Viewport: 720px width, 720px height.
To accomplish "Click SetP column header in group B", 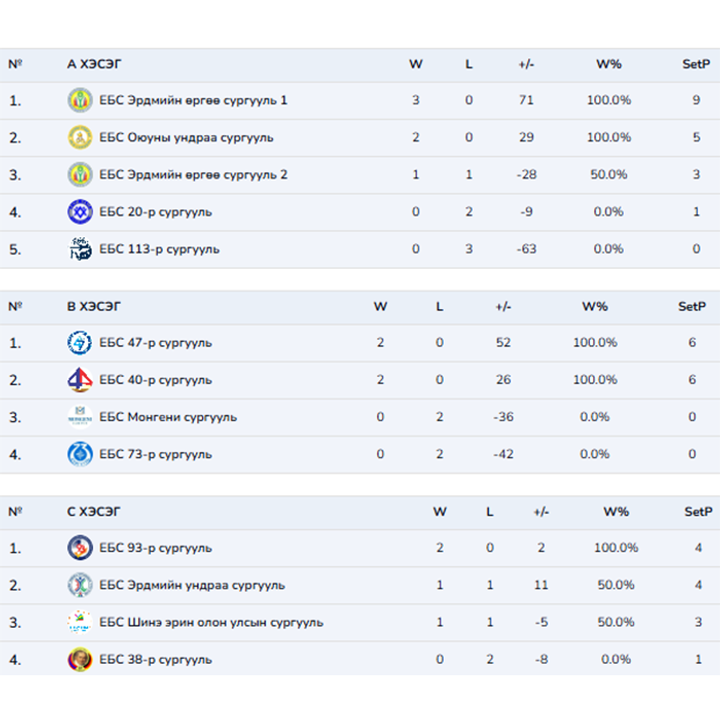I will click(x=692, y=306).
